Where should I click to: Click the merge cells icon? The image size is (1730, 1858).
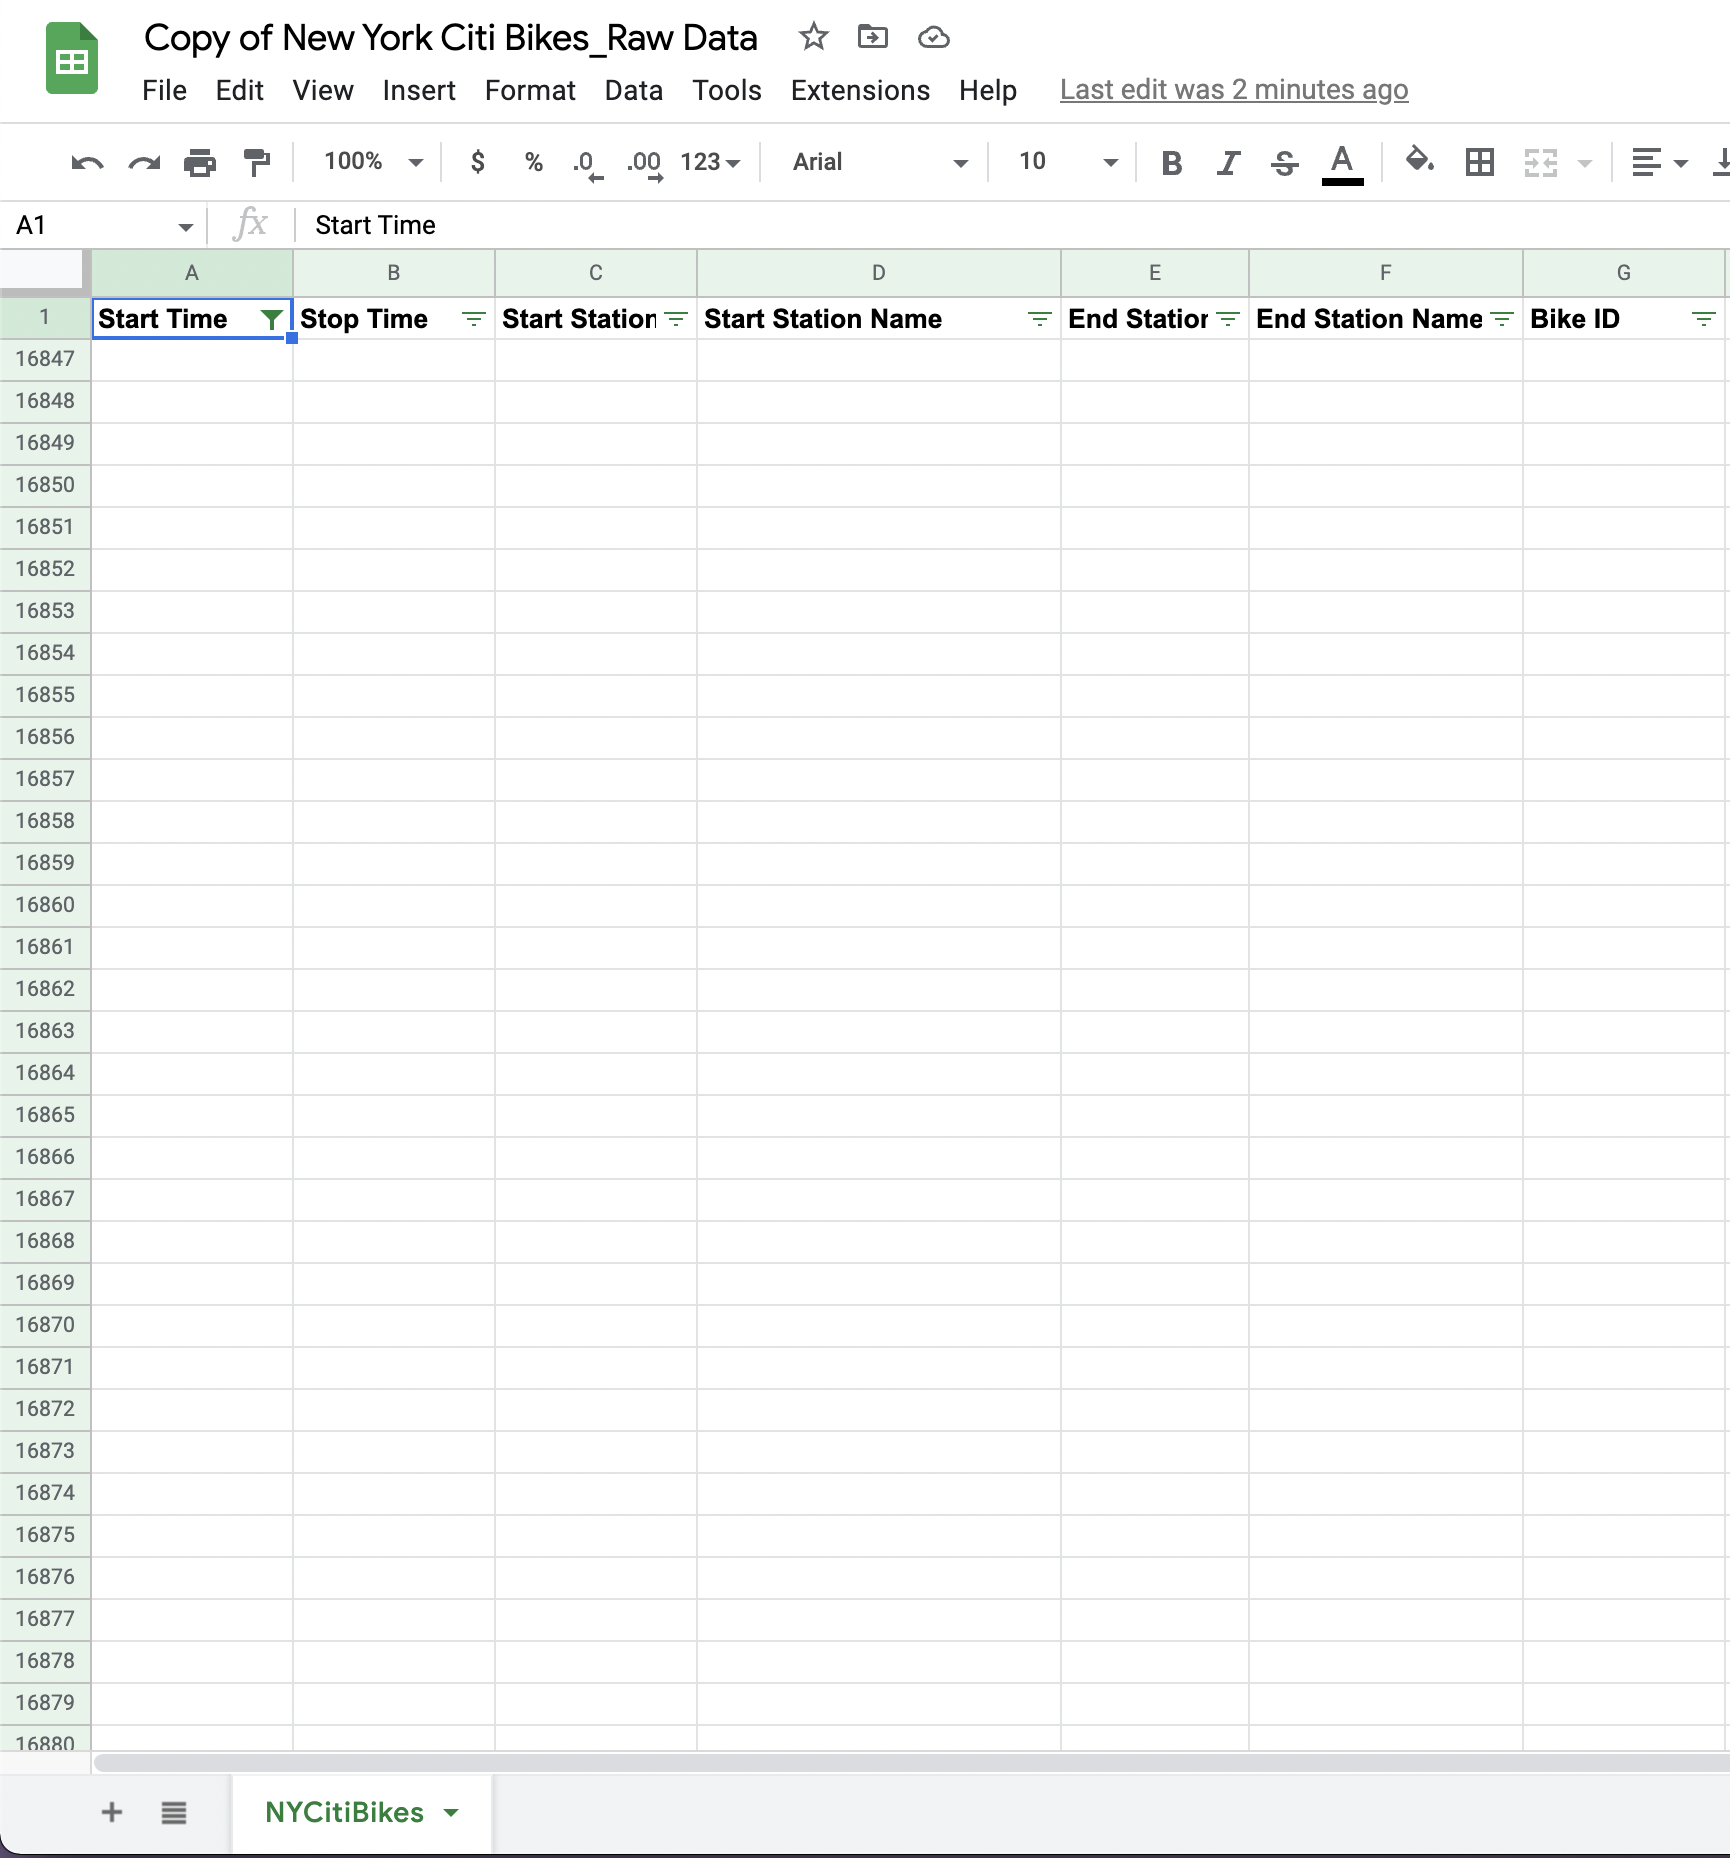(1541, 162)
